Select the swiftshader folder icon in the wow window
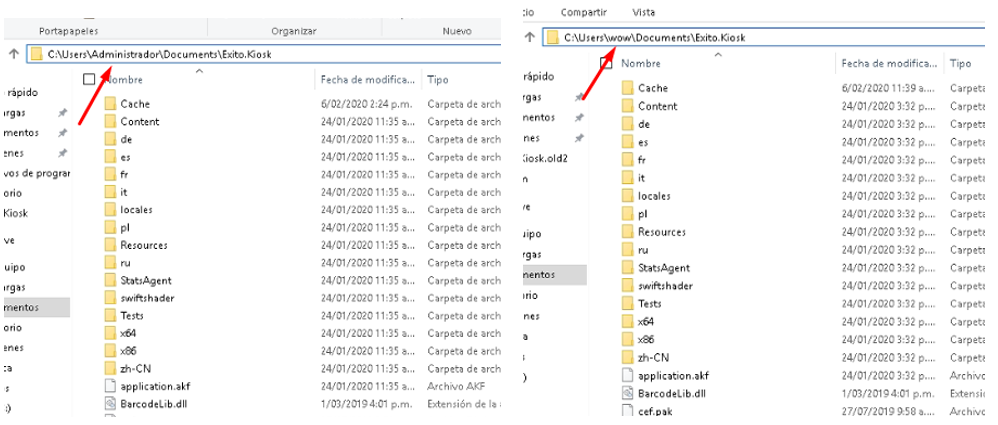The image size is (998, 425). 627,285
